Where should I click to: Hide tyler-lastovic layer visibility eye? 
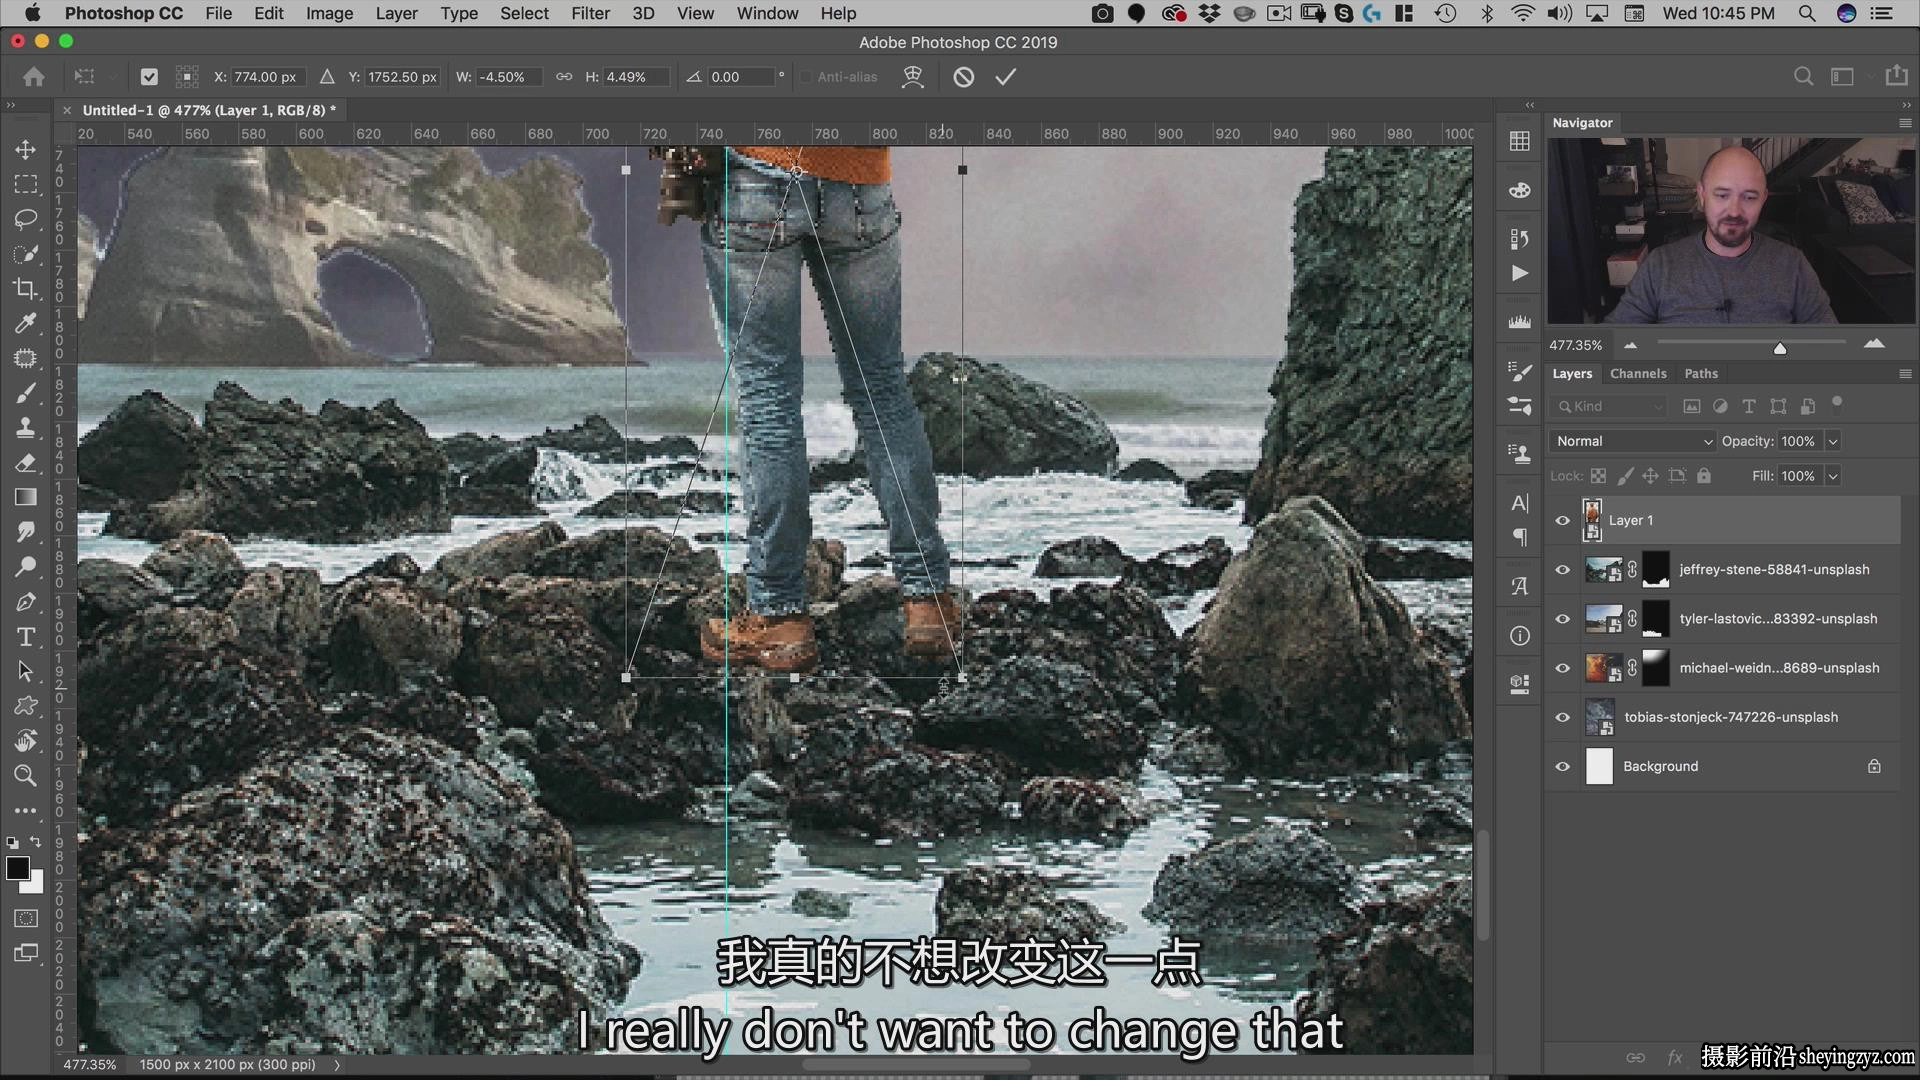(1562, 619)
